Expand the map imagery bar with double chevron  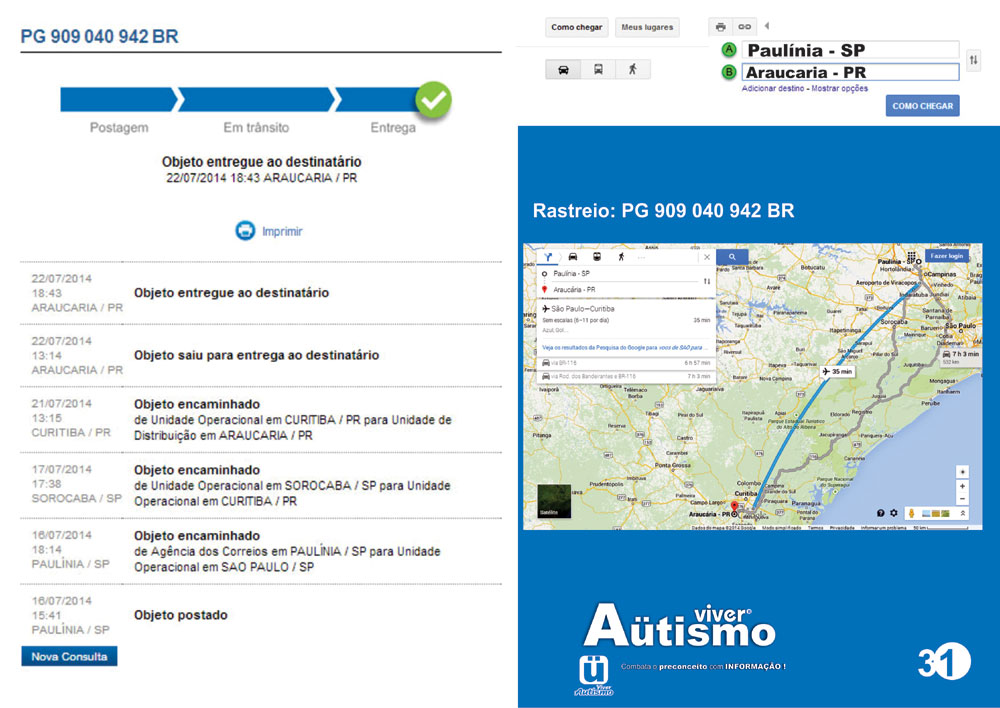(962, 513)
